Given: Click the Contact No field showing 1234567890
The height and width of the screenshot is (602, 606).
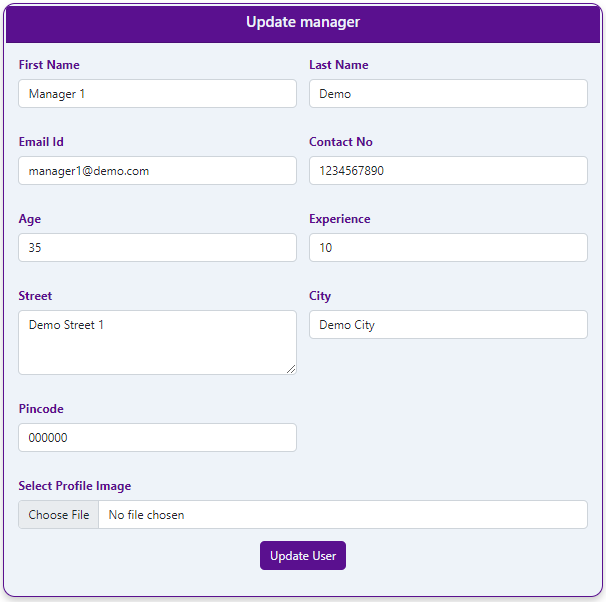Looking at the screenshot, I should 448,170.
